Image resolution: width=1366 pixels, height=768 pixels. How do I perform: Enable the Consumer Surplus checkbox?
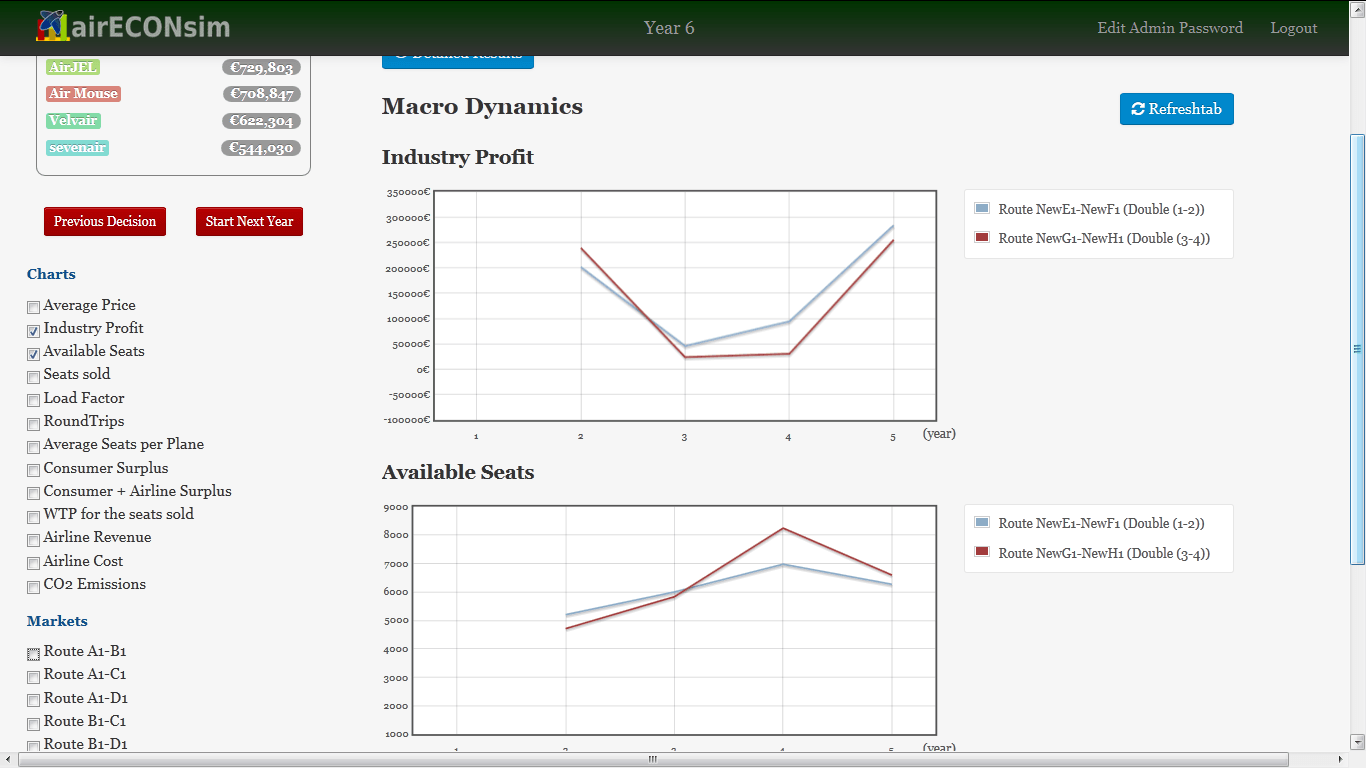[x=33, y=470]
